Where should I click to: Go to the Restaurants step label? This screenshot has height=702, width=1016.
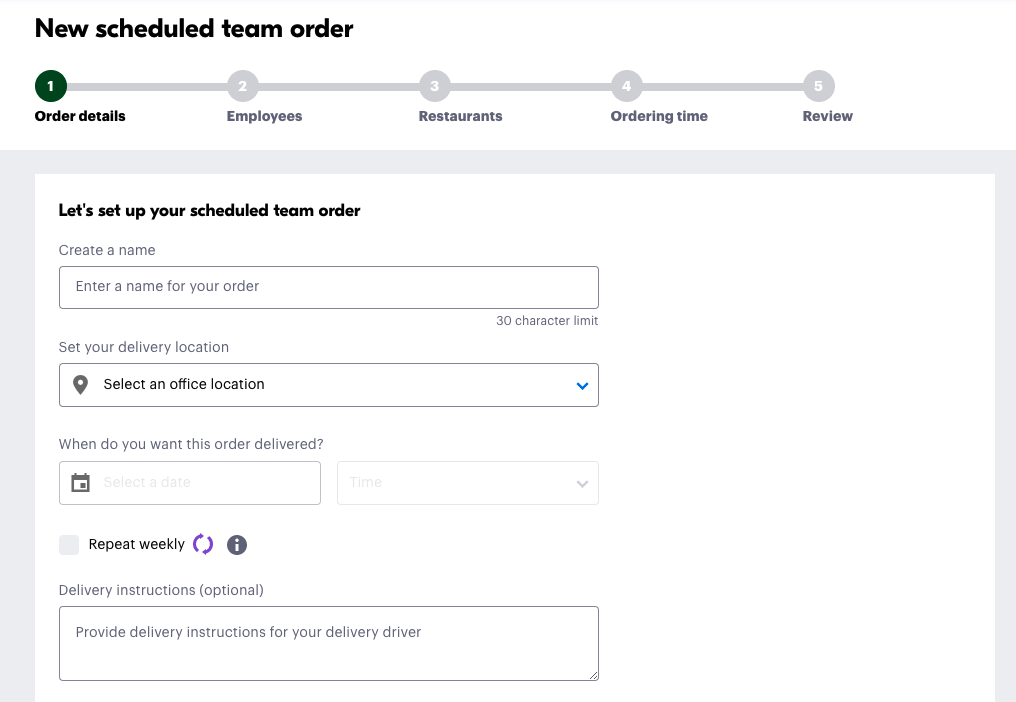pyautogui.click(x=460, y=116)
